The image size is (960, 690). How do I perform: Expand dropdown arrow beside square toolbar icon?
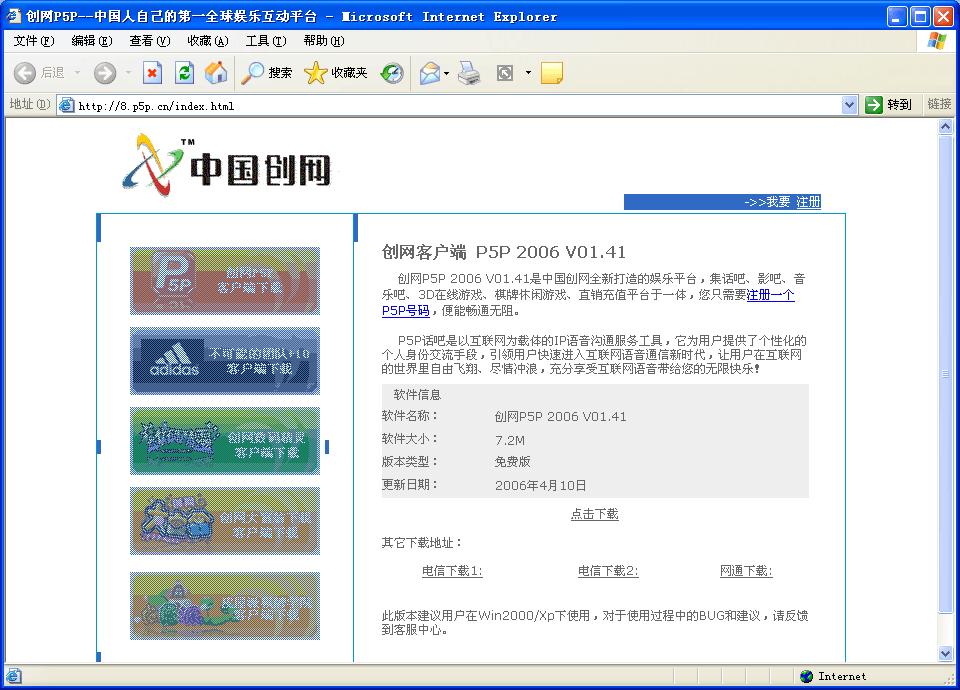[528, 73]
